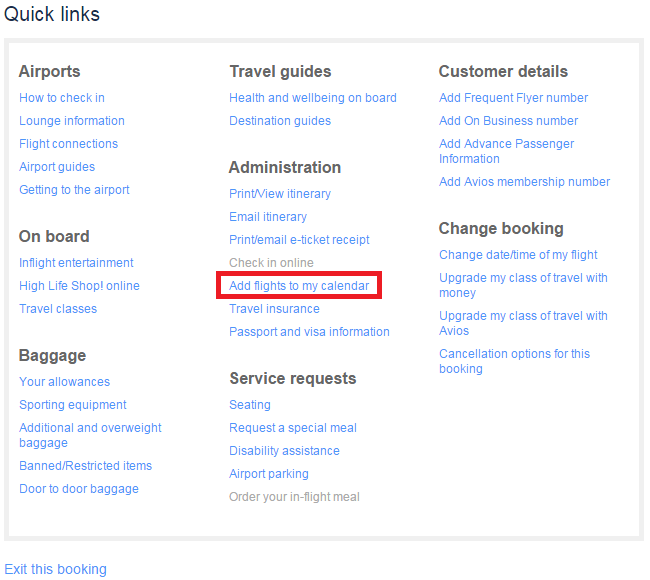Viewport: 650px width, 580px height.
Task: Open Airport parking link
Action: coord(269,474)
